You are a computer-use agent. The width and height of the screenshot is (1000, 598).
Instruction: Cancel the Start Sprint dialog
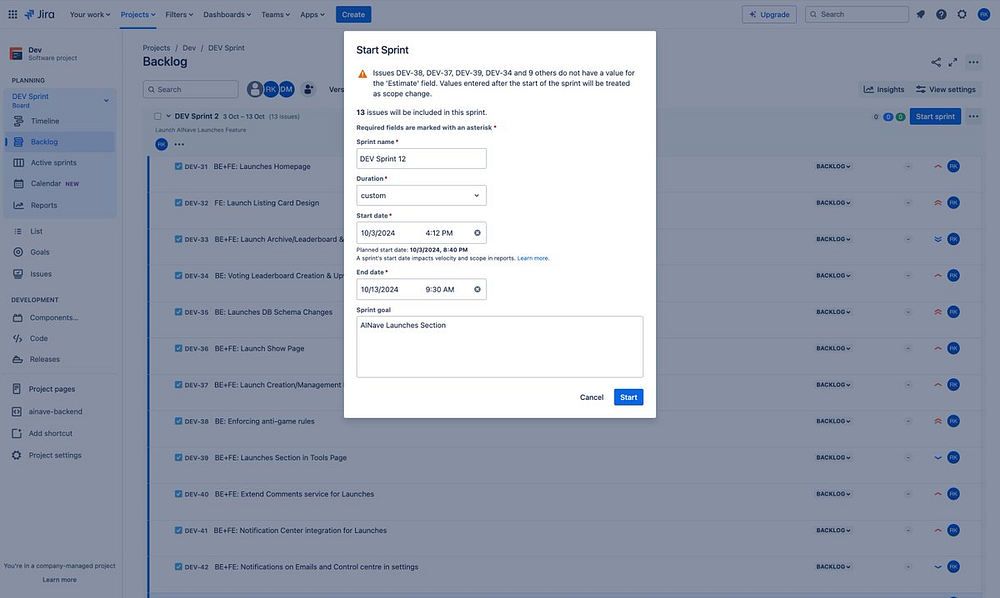591,397
